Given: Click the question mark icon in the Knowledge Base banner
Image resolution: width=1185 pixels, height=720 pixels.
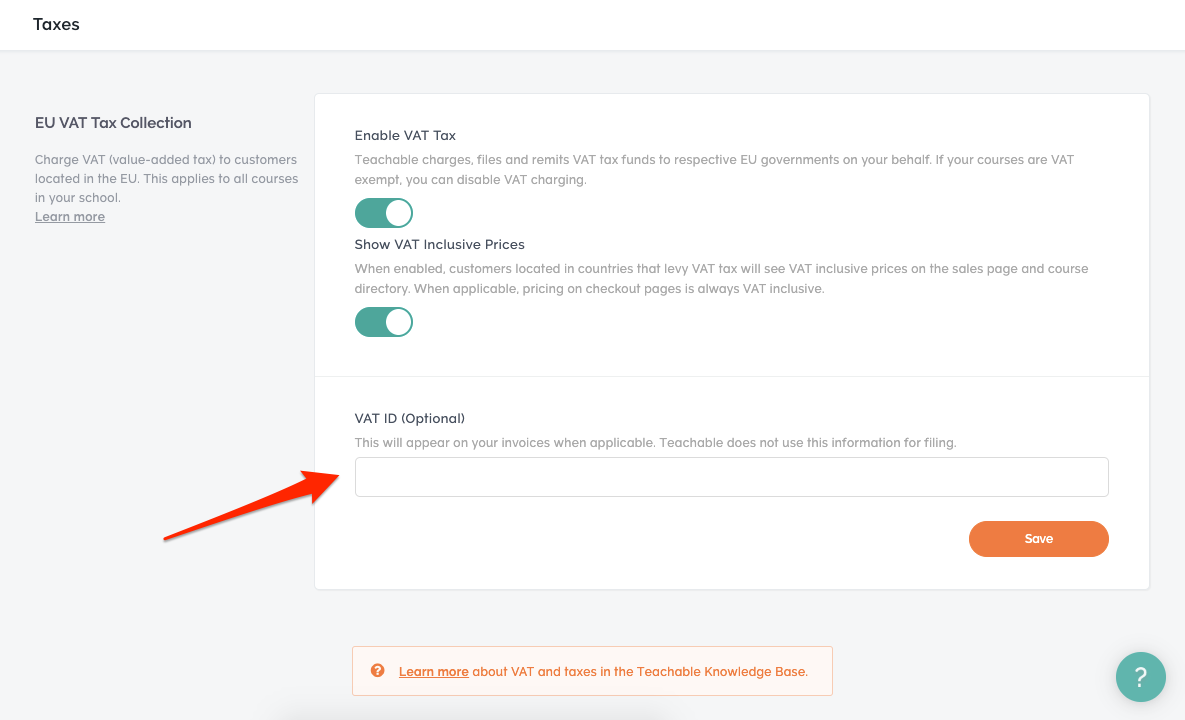Looking at the screenshot, I should 377,671.
